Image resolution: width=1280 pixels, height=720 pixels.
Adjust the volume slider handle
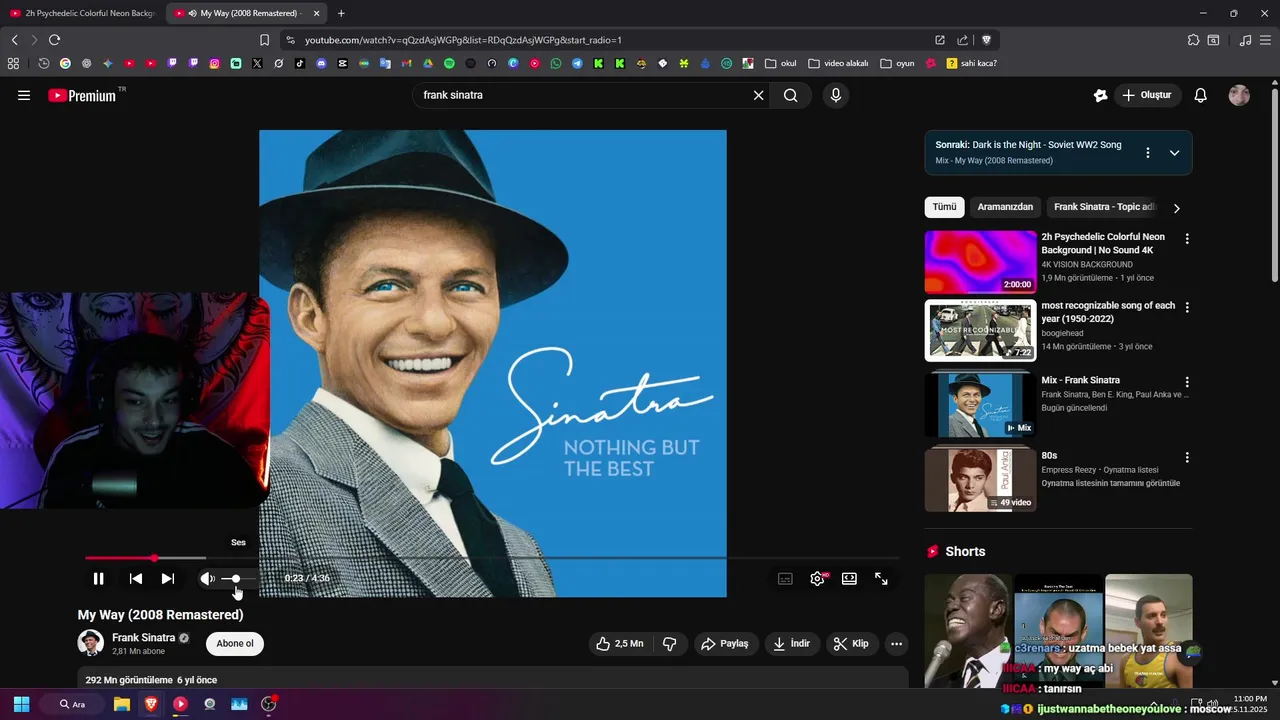[x=235, y=578]
